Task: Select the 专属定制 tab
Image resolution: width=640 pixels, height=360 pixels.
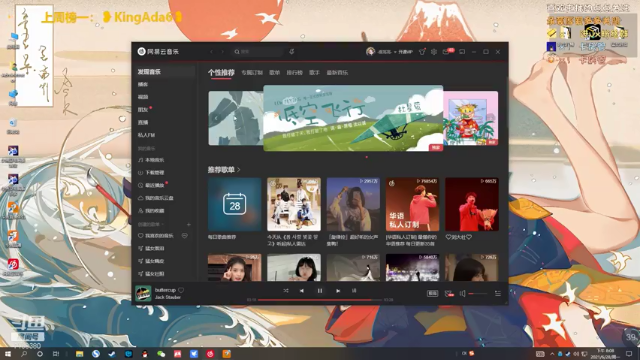Action: tap(252, 73)
